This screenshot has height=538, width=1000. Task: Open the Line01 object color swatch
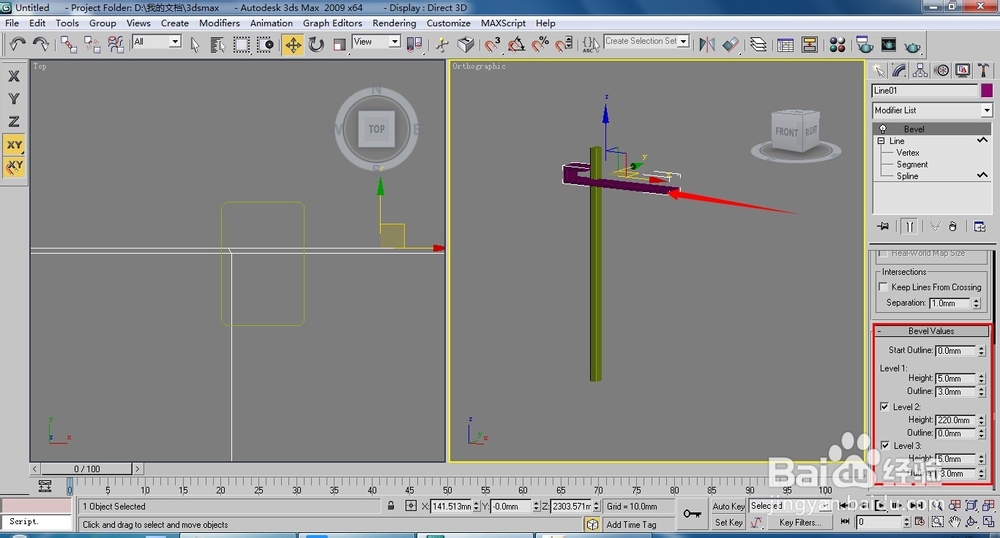[987, 91]
